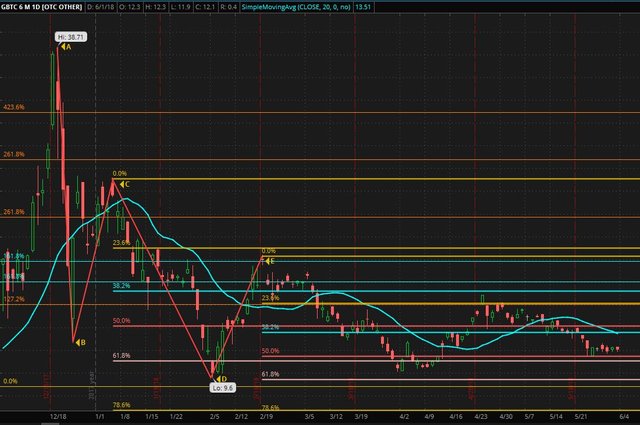Image resolution: width=640 pixels, height=425 pixels.
Task: Select the Hi: 38.71 price bubble
Action: (71, 37)
